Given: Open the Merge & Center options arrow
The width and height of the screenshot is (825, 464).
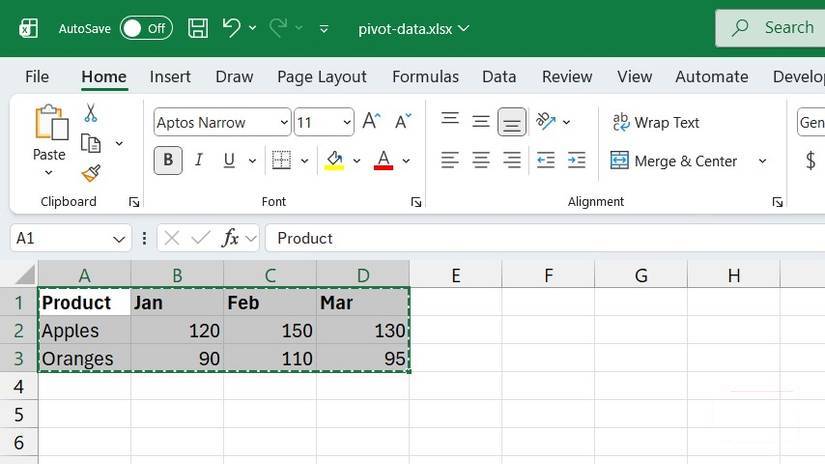Looking at the screenshot, I should pos(762,161).
